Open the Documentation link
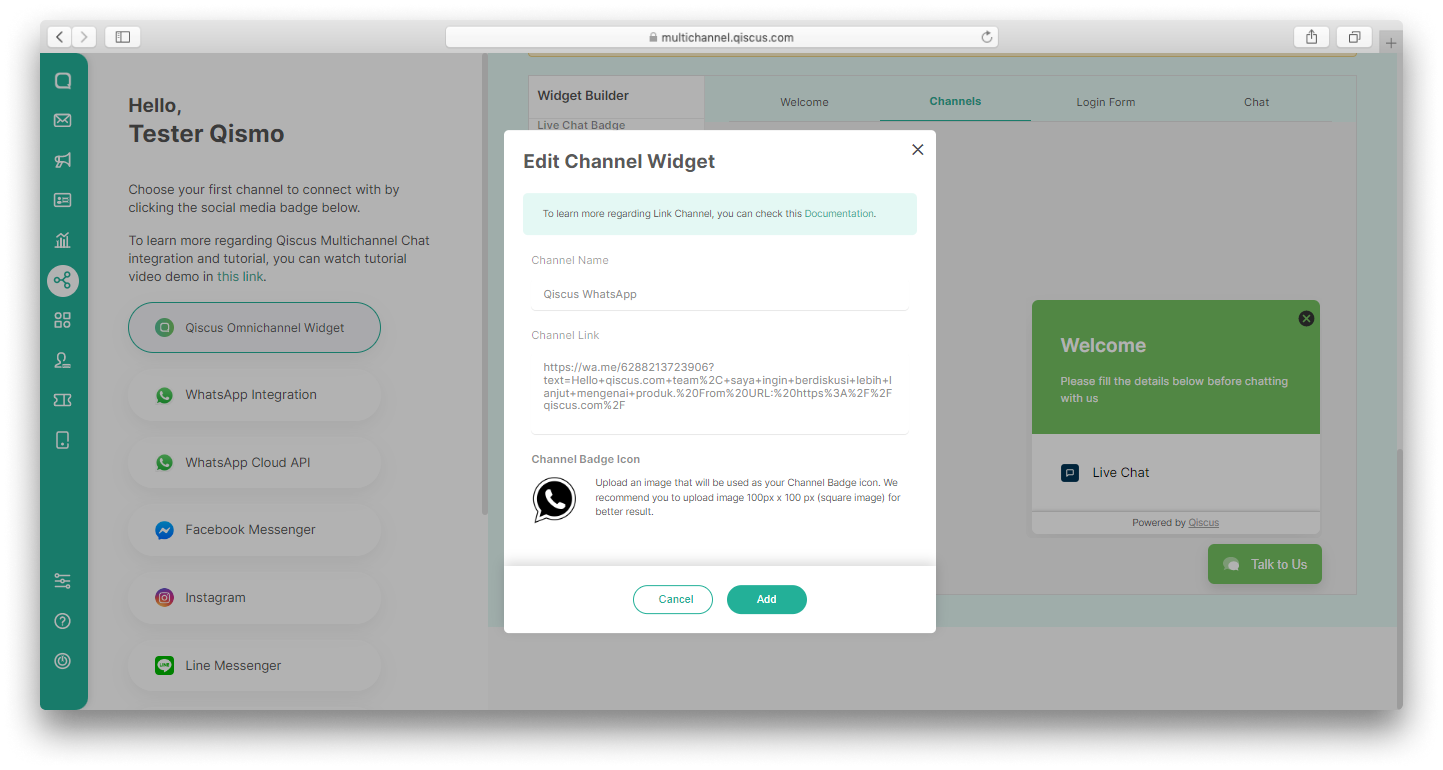1443x770 pixels. (x=839, y=214)
